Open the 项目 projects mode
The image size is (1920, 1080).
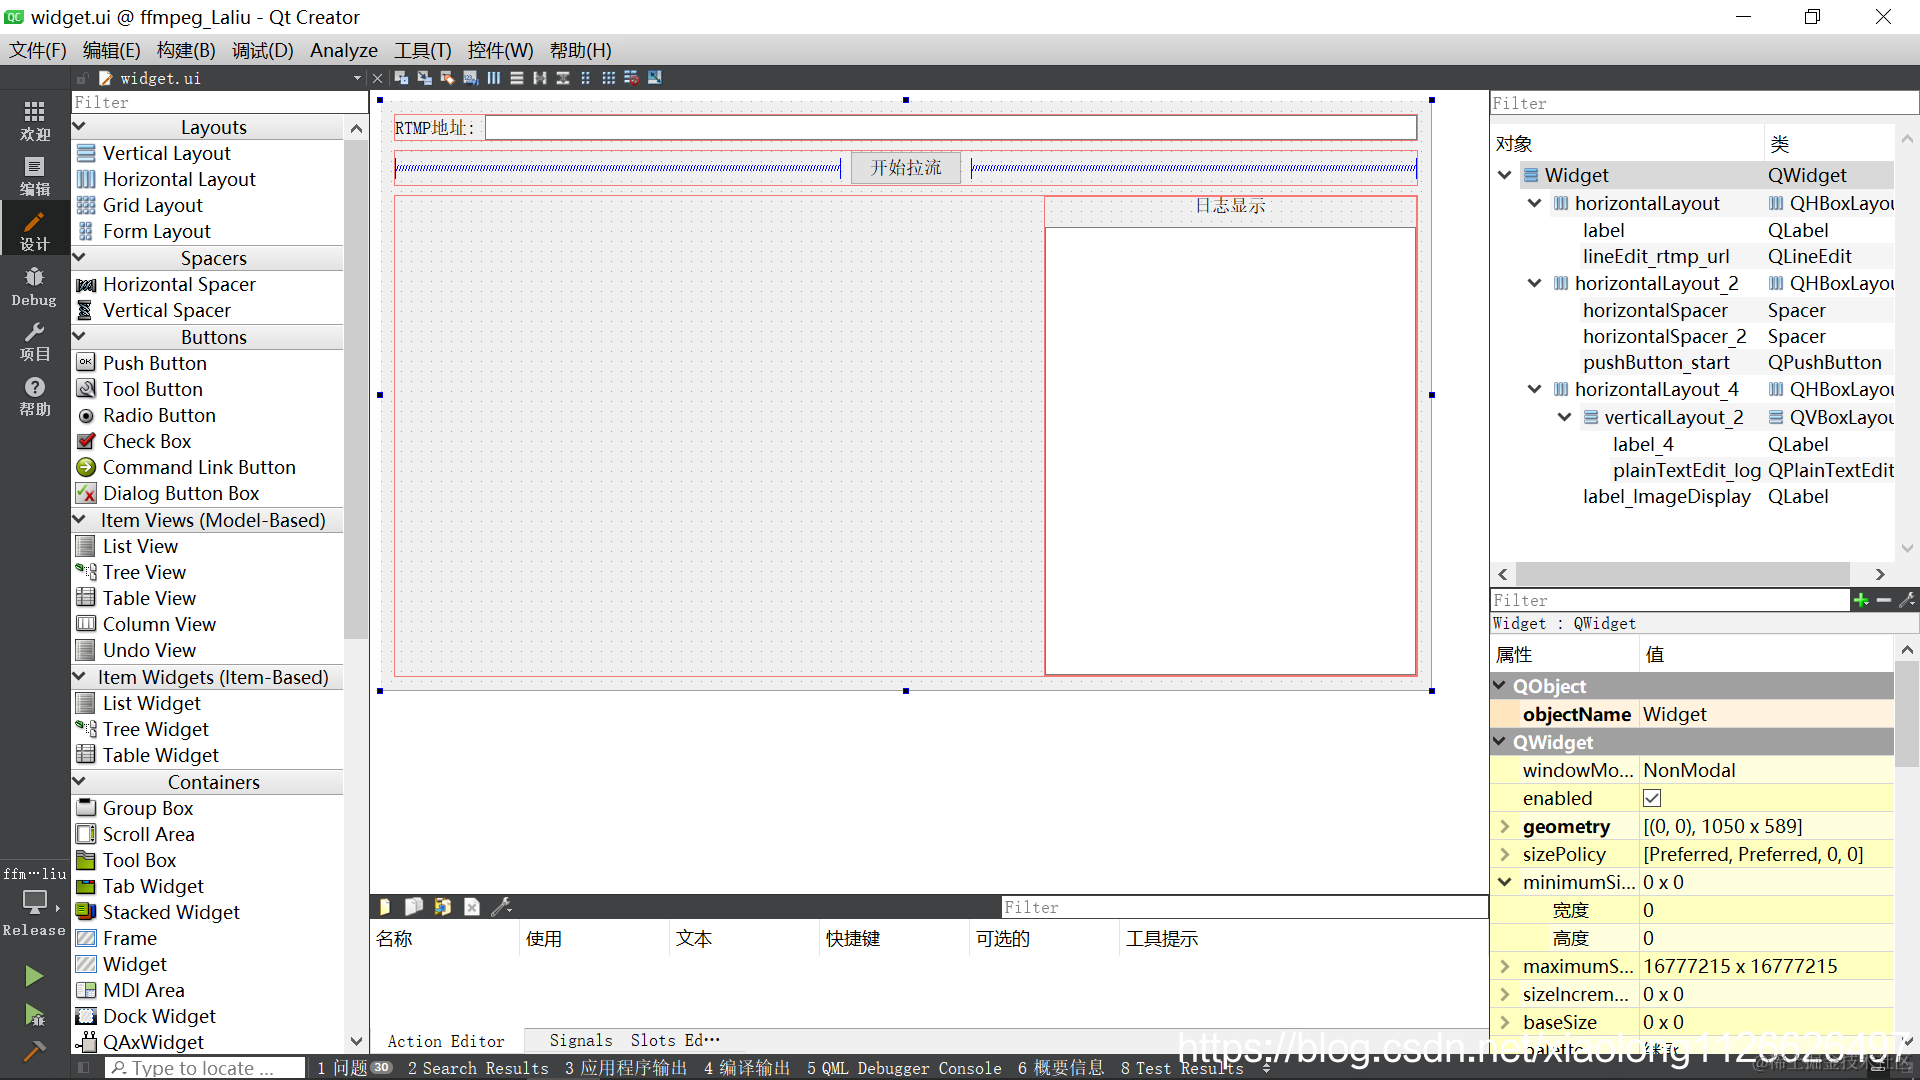point(34,341)
